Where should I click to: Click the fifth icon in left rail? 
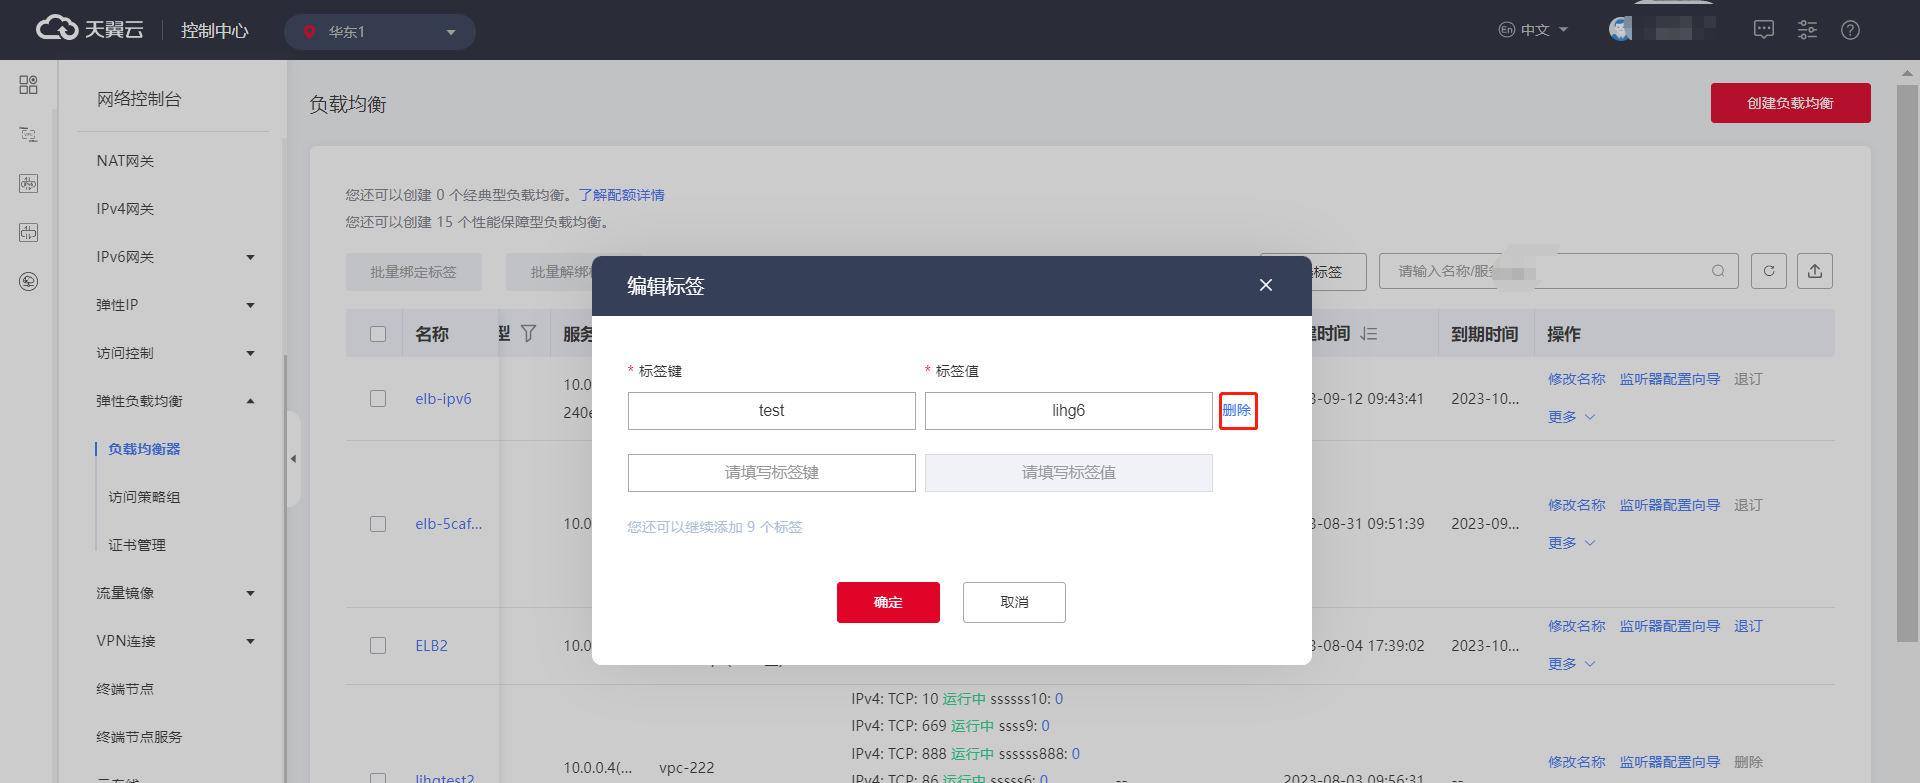(28, 281)
